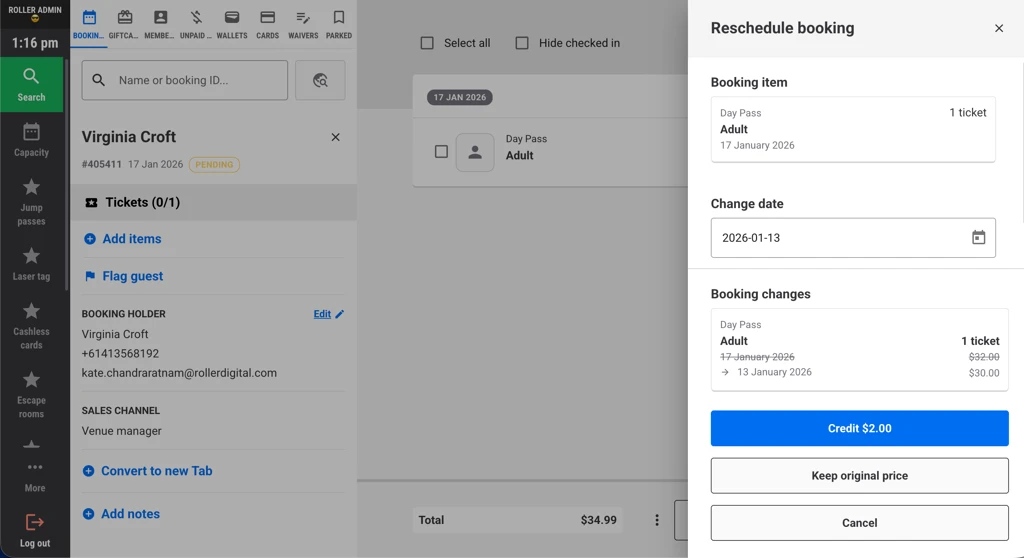This screenshot has width=1024, height=558.
Task: Open the three-dot menu beside Total
Action: 657,520
